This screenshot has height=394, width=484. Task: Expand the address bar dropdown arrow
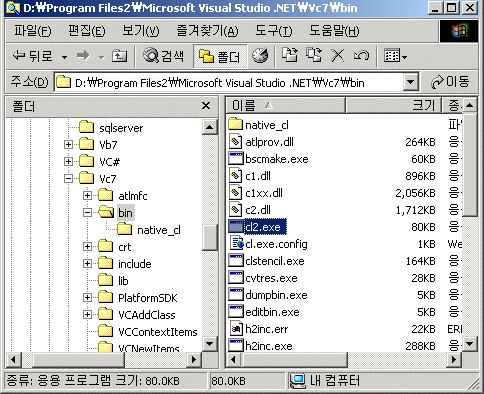[x=411, y=82]
